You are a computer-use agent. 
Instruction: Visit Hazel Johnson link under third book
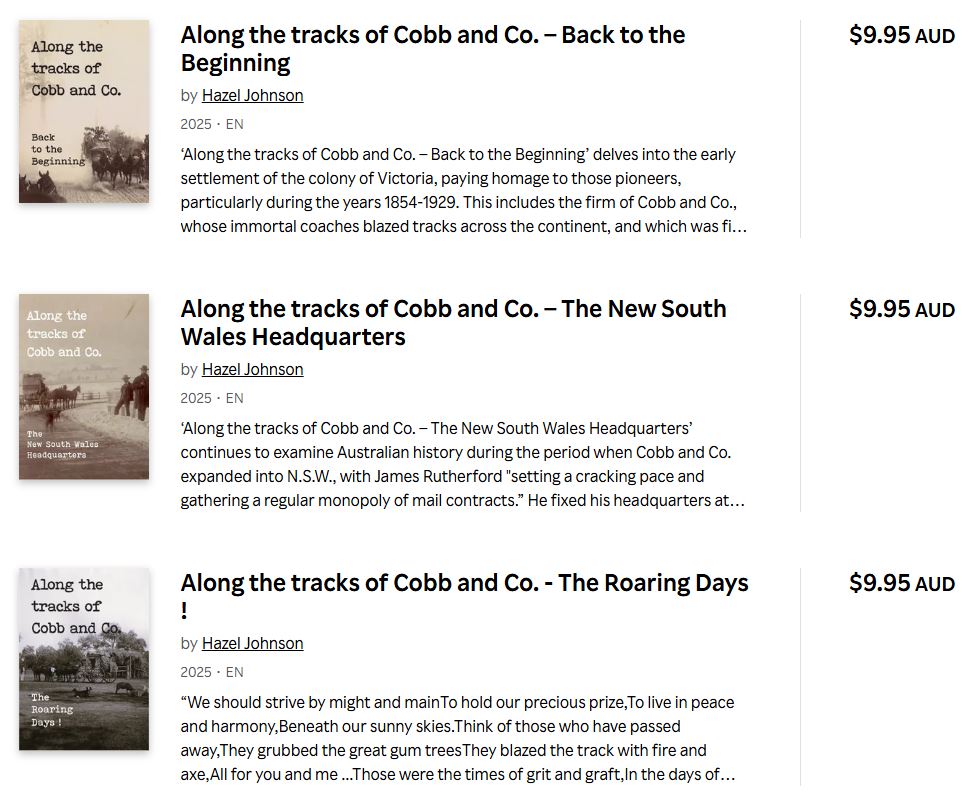click(x=252, y=643)
